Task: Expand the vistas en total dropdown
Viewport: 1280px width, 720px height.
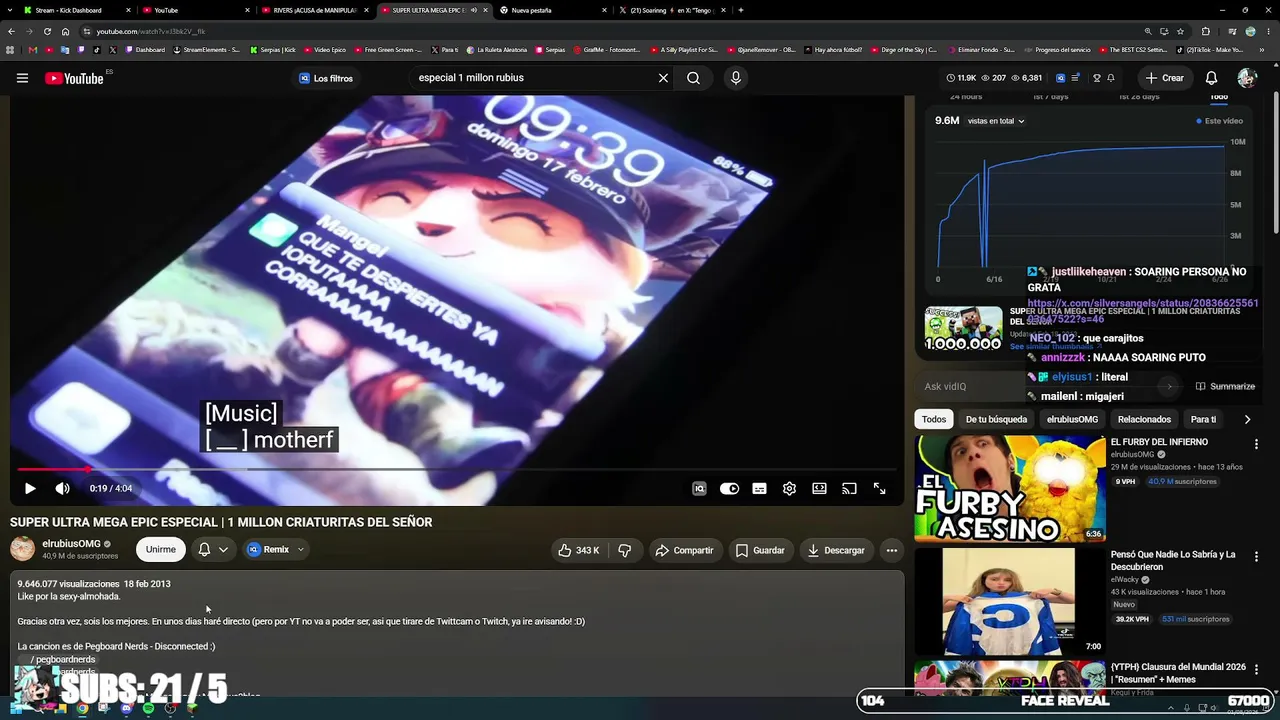Action: click(996, 121)
